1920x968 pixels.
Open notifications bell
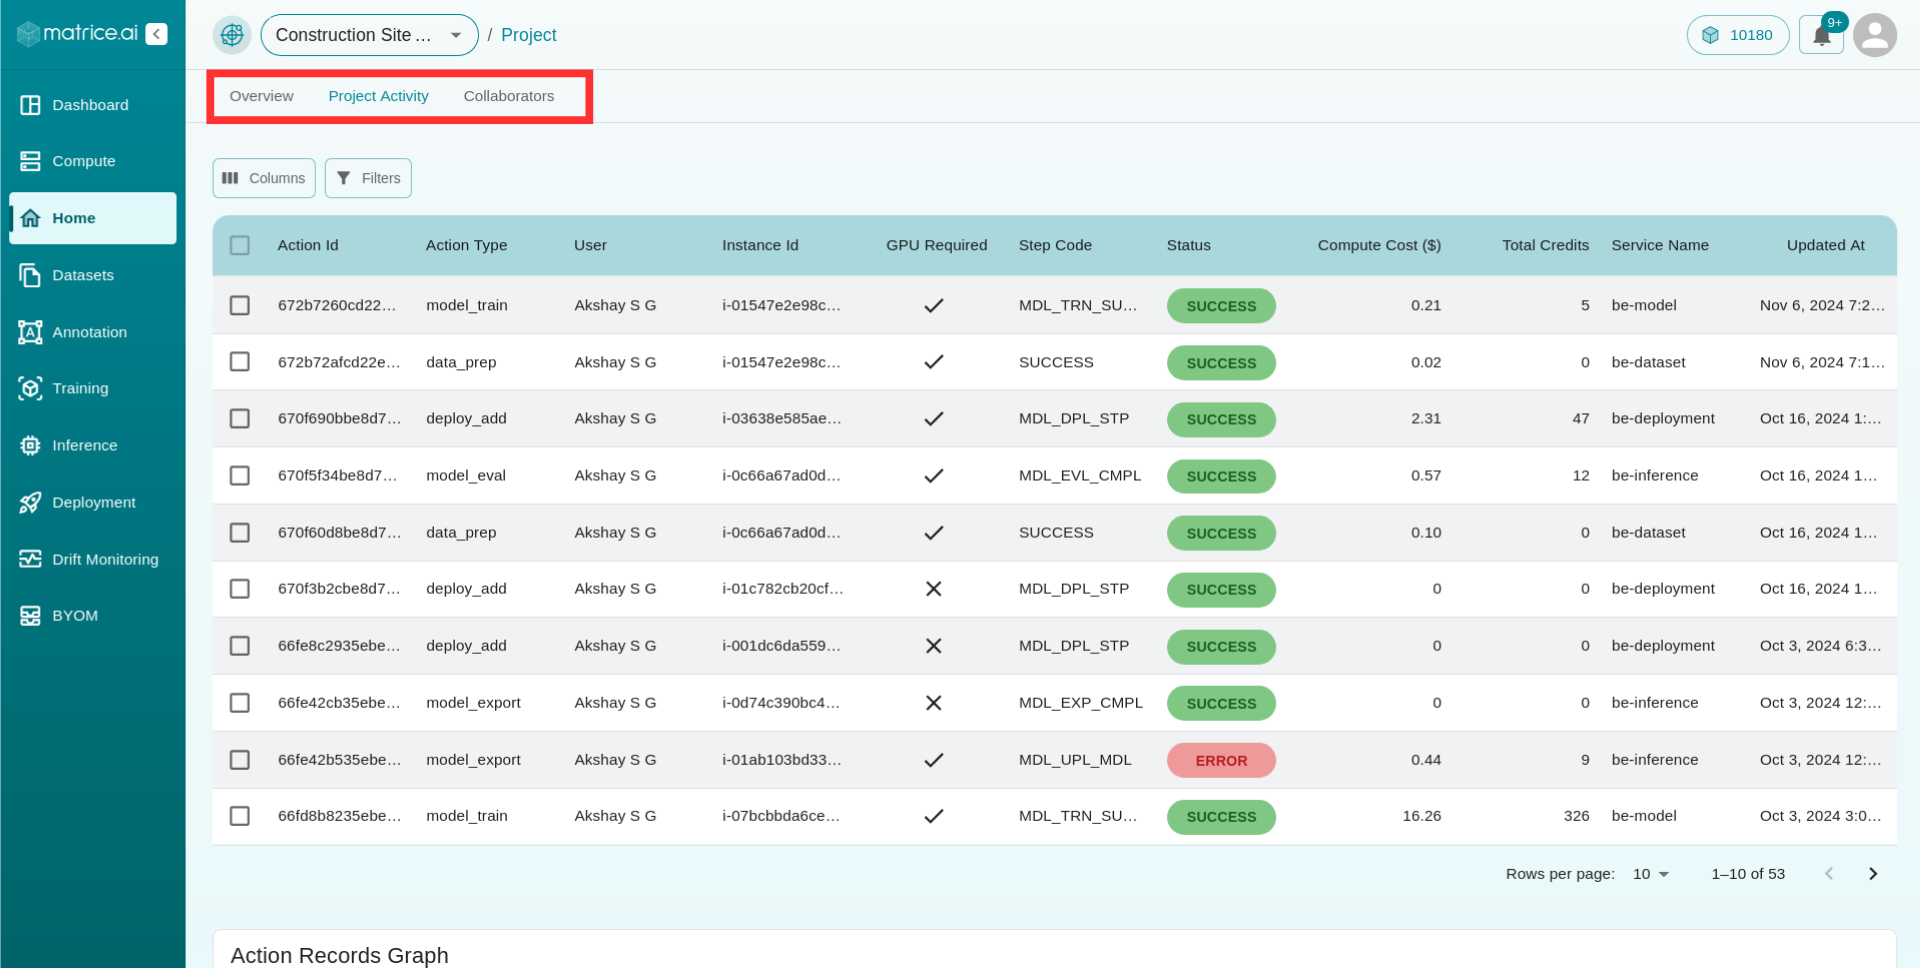(1822, 35)
